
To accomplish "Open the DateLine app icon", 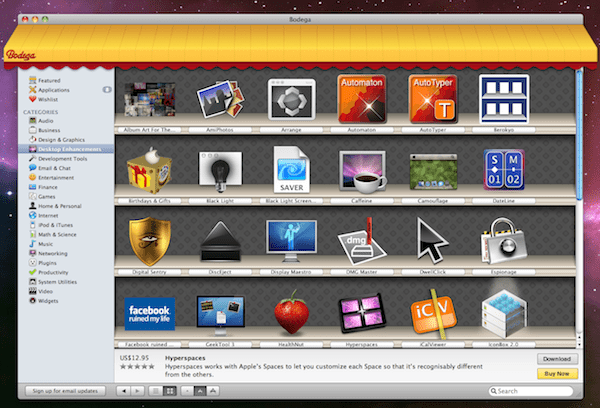I will [x=504, y=170].
